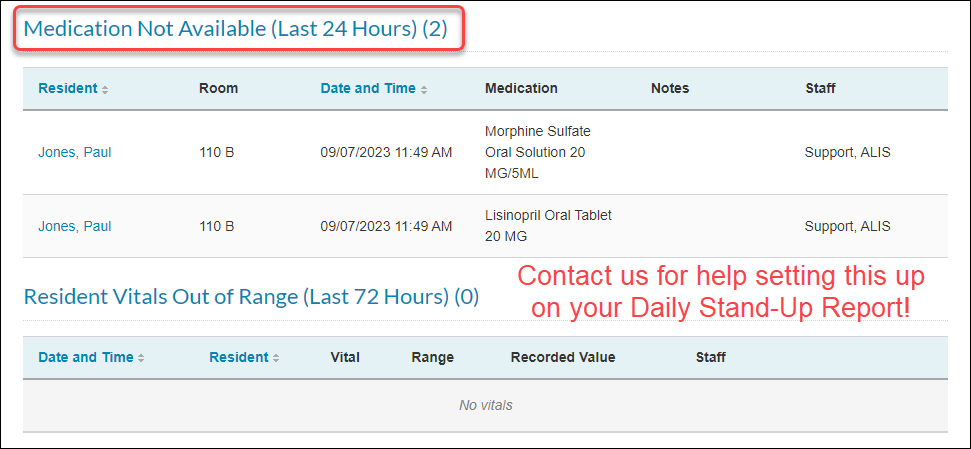The height and width of the screenshot is (449, 971).
Task: Click the Recorded Value column header
Action: [x=563, y=357]
